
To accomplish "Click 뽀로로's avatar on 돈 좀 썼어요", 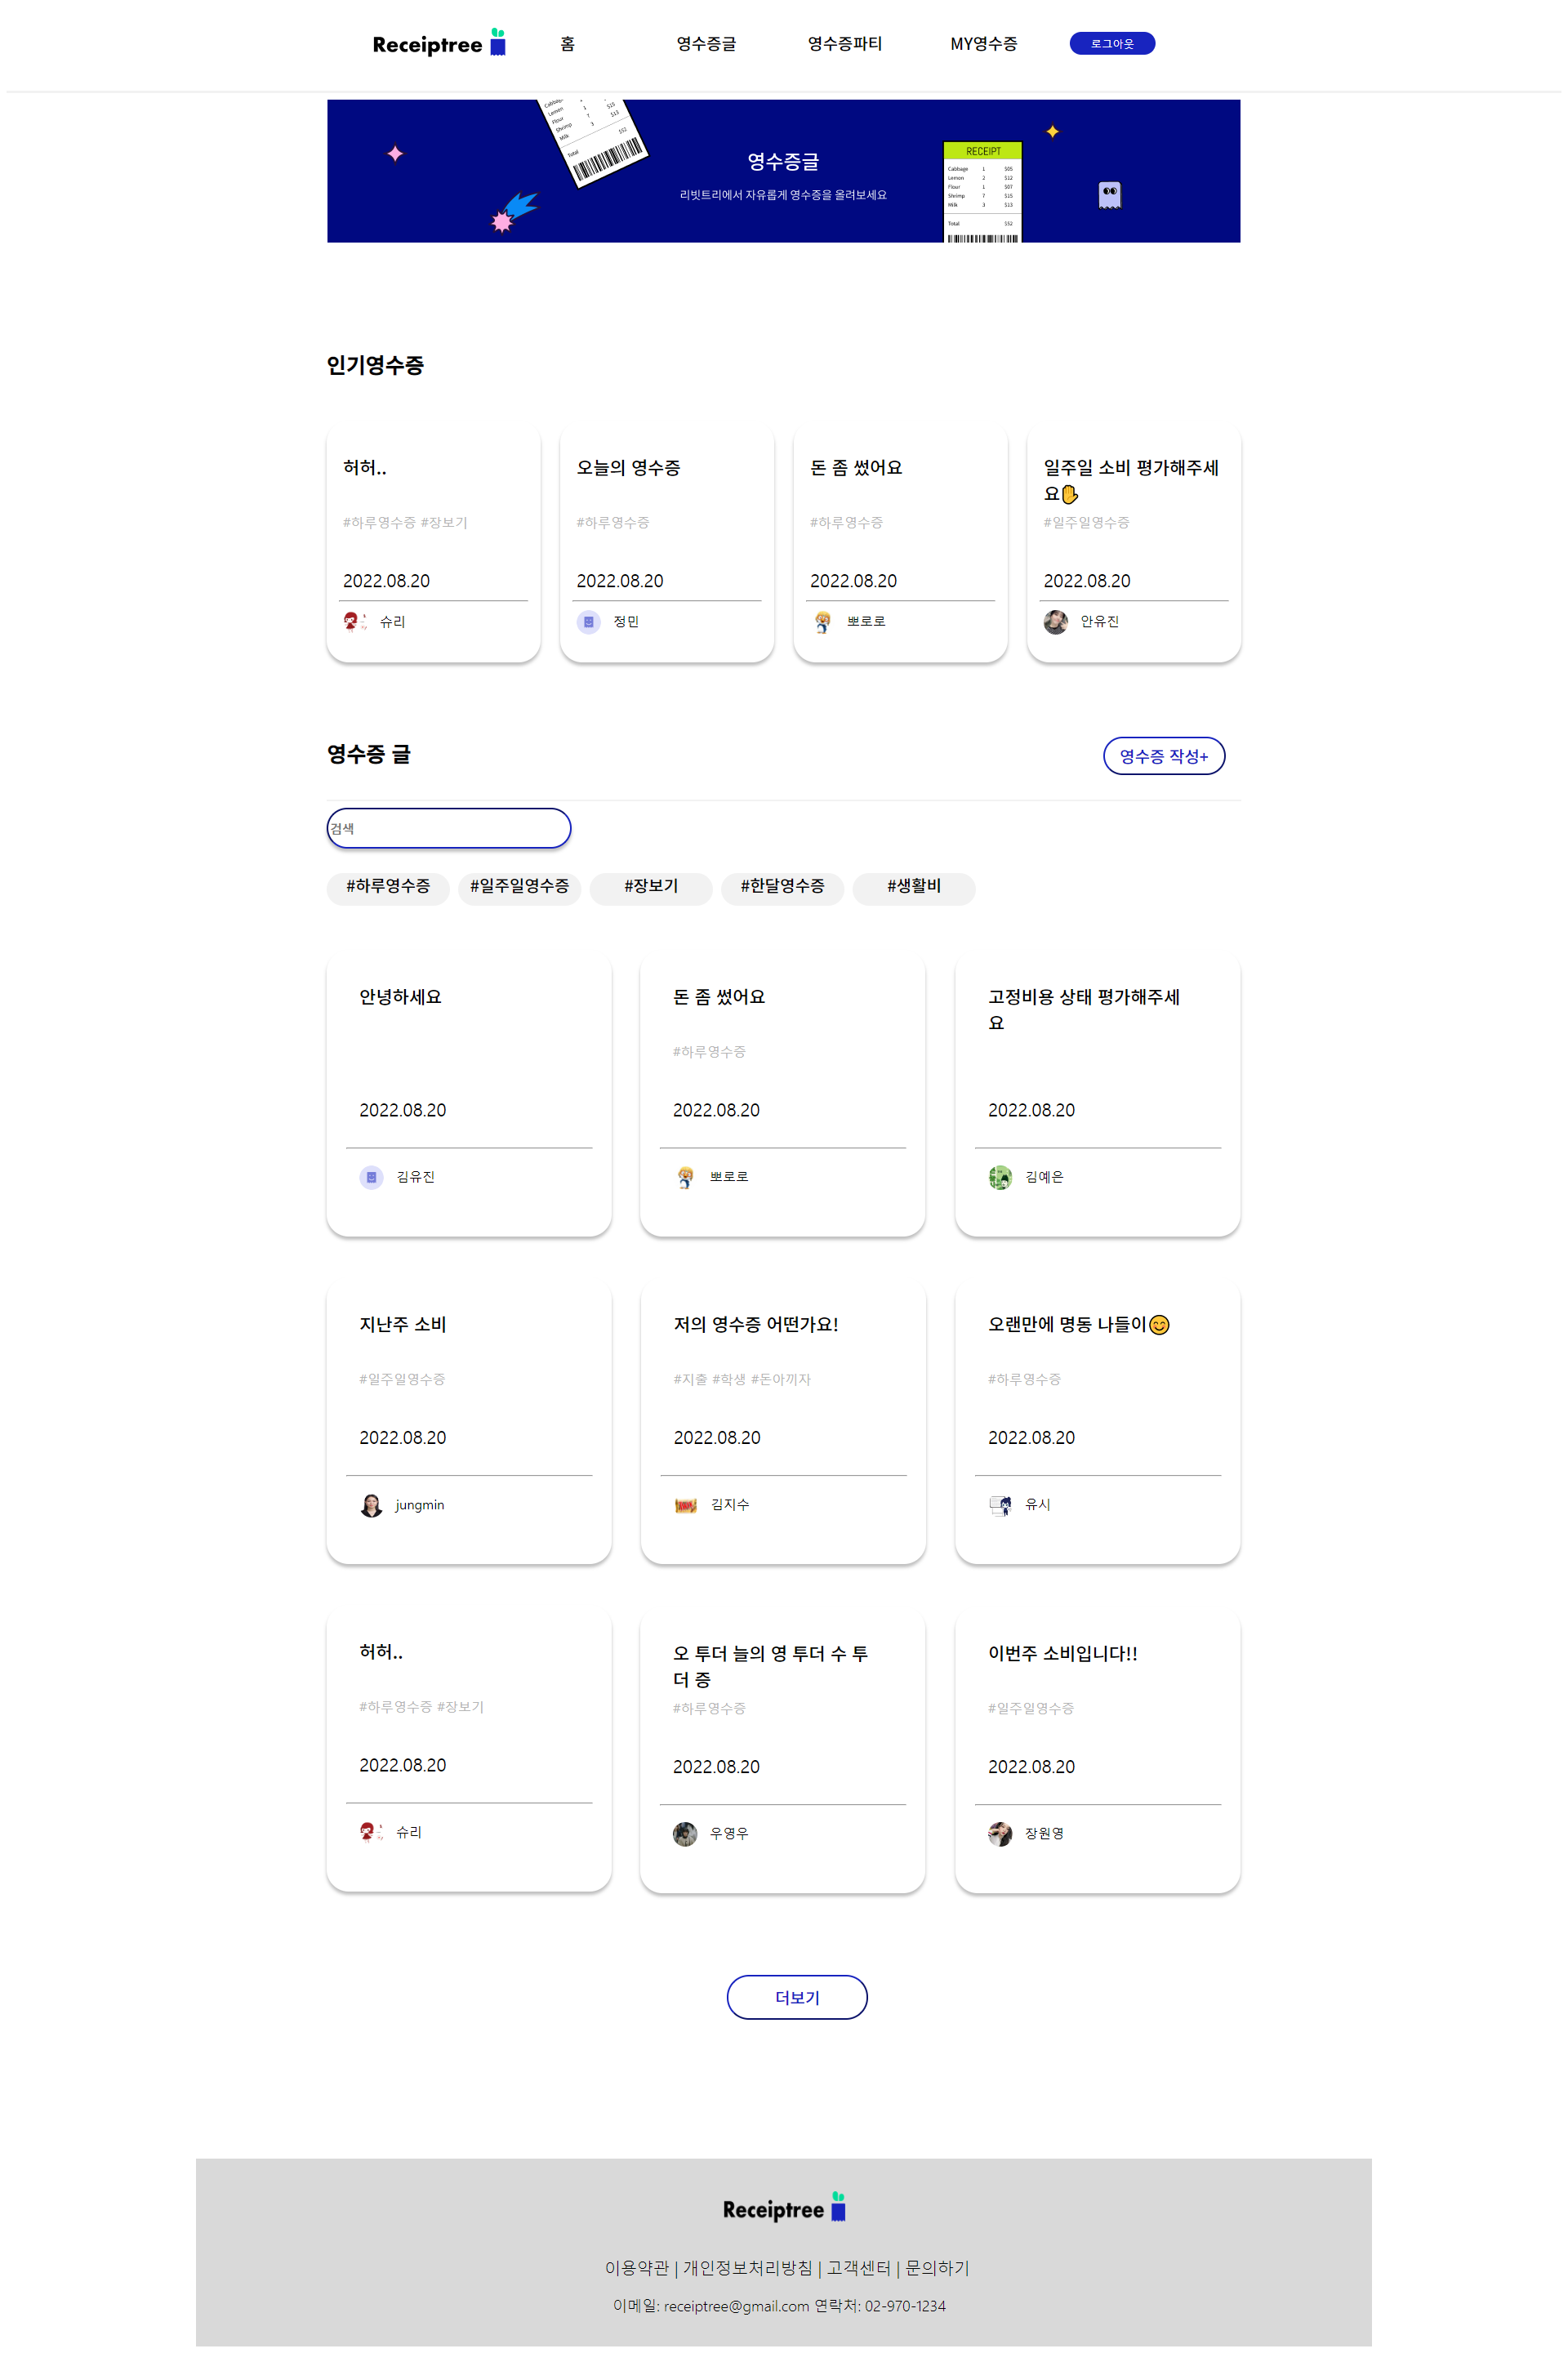I will [823, 621].
